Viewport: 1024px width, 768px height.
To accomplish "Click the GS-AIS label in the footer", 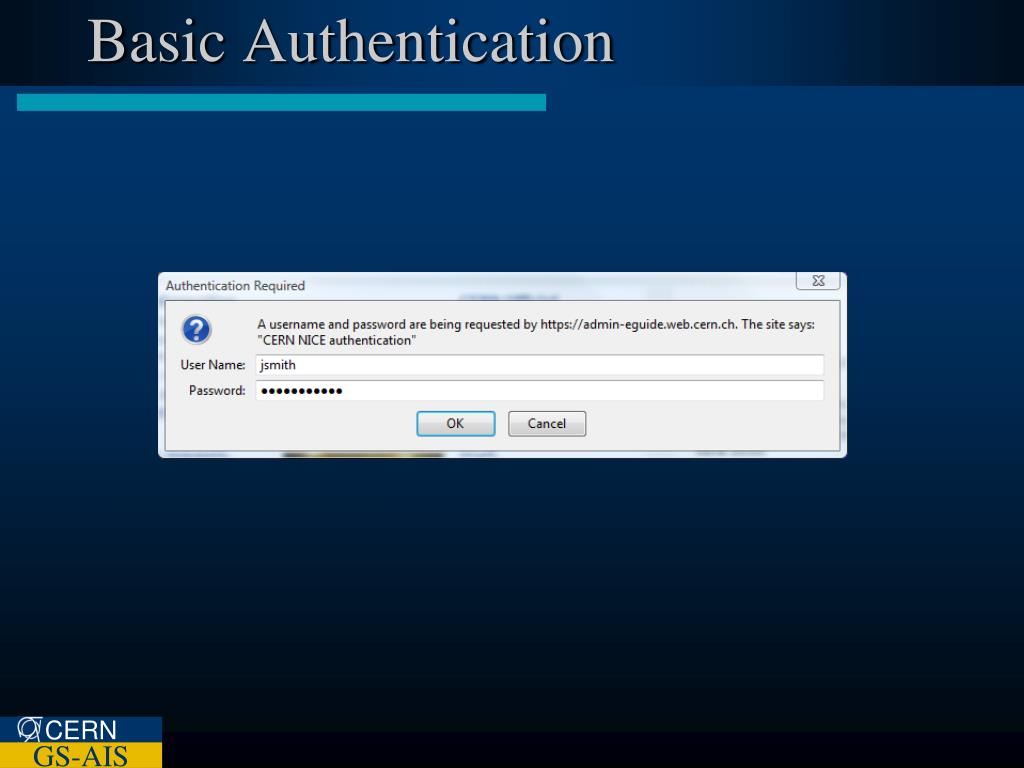I will pyautogui.click(x=80, y=756).
